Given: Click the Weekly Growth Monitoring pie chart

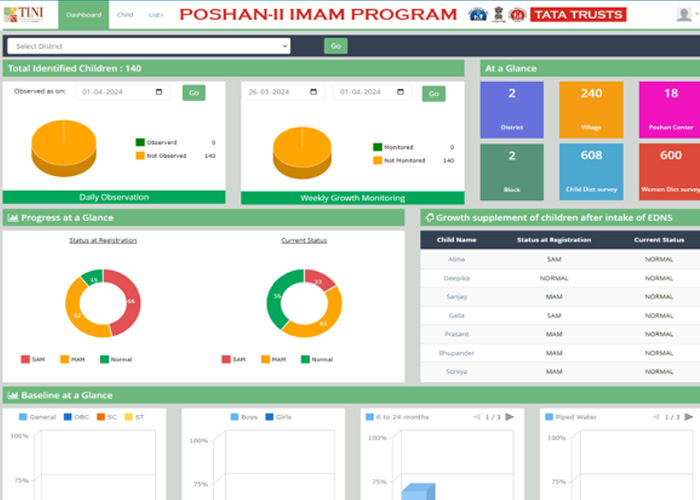Looking at the screenshot, I should [302, 152].
